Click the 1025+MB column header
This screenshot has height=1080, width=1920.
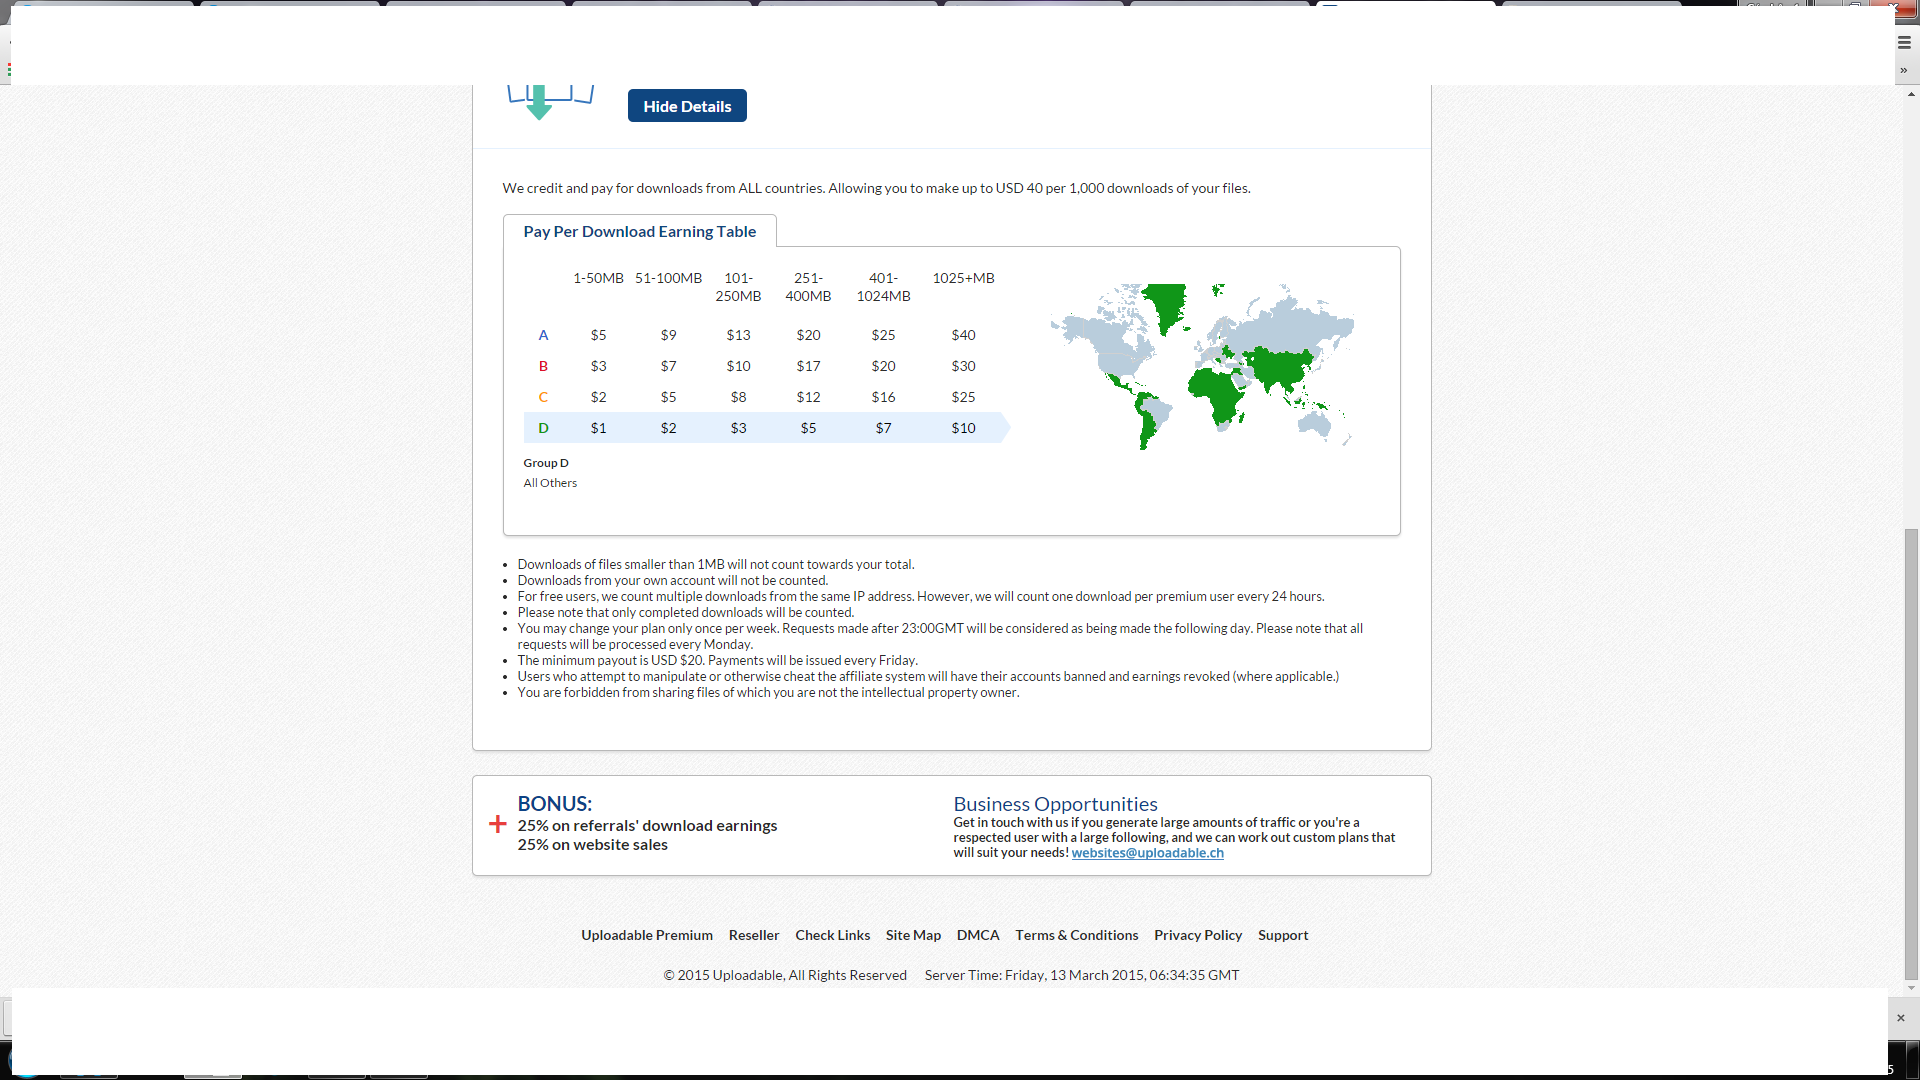point(963,278)
